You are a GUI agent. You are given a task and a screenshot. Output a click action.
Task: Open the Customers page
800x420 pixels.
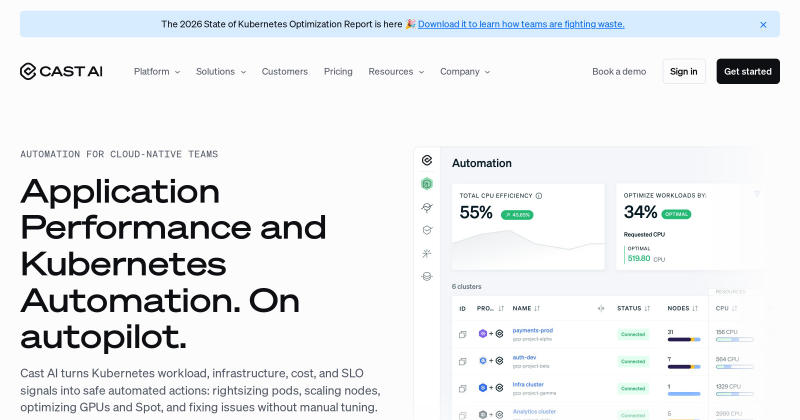tap(285, 71)
